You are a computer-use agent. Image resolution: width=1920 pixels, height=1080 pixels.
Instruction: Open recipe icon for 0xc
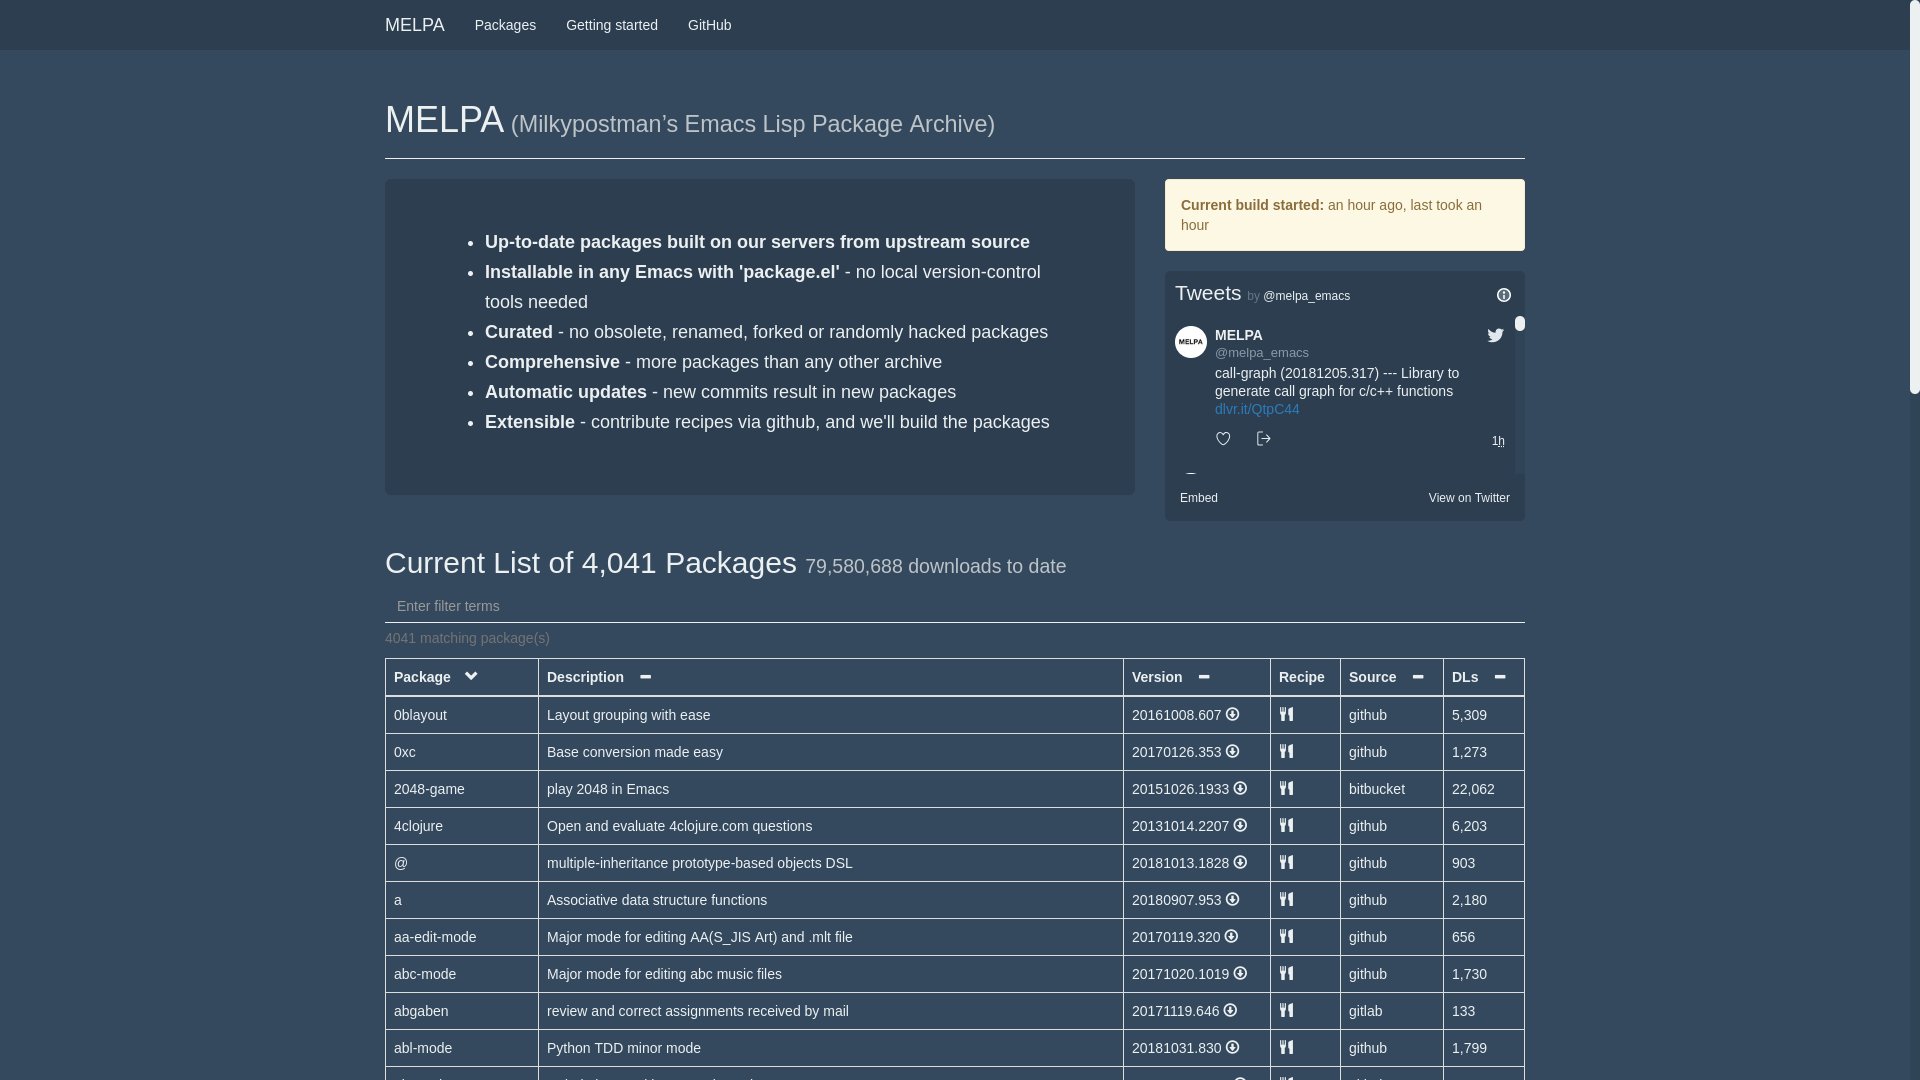[1286, 752]
